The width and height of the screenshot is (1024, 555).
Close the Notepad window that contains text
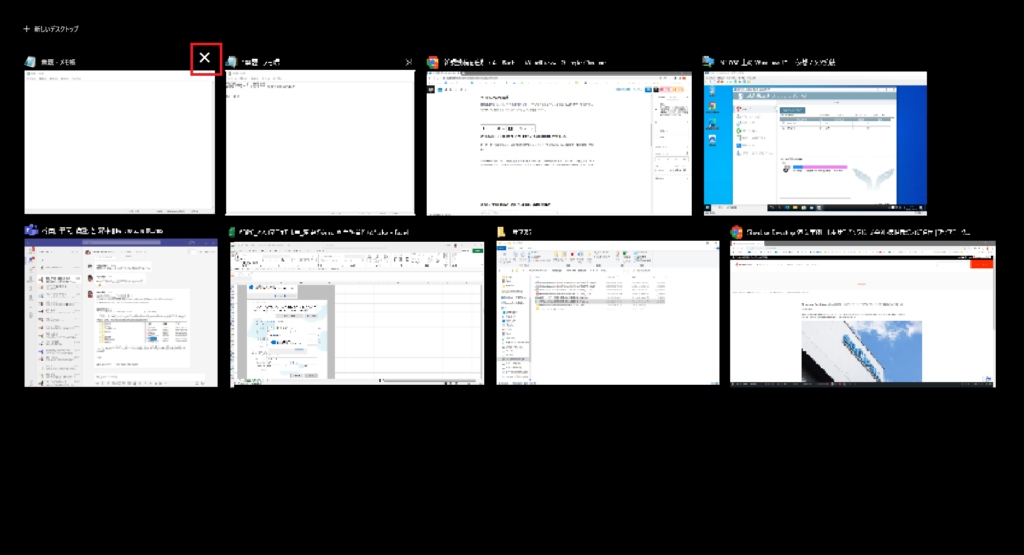pyautogui.click(x=409, y=63)
